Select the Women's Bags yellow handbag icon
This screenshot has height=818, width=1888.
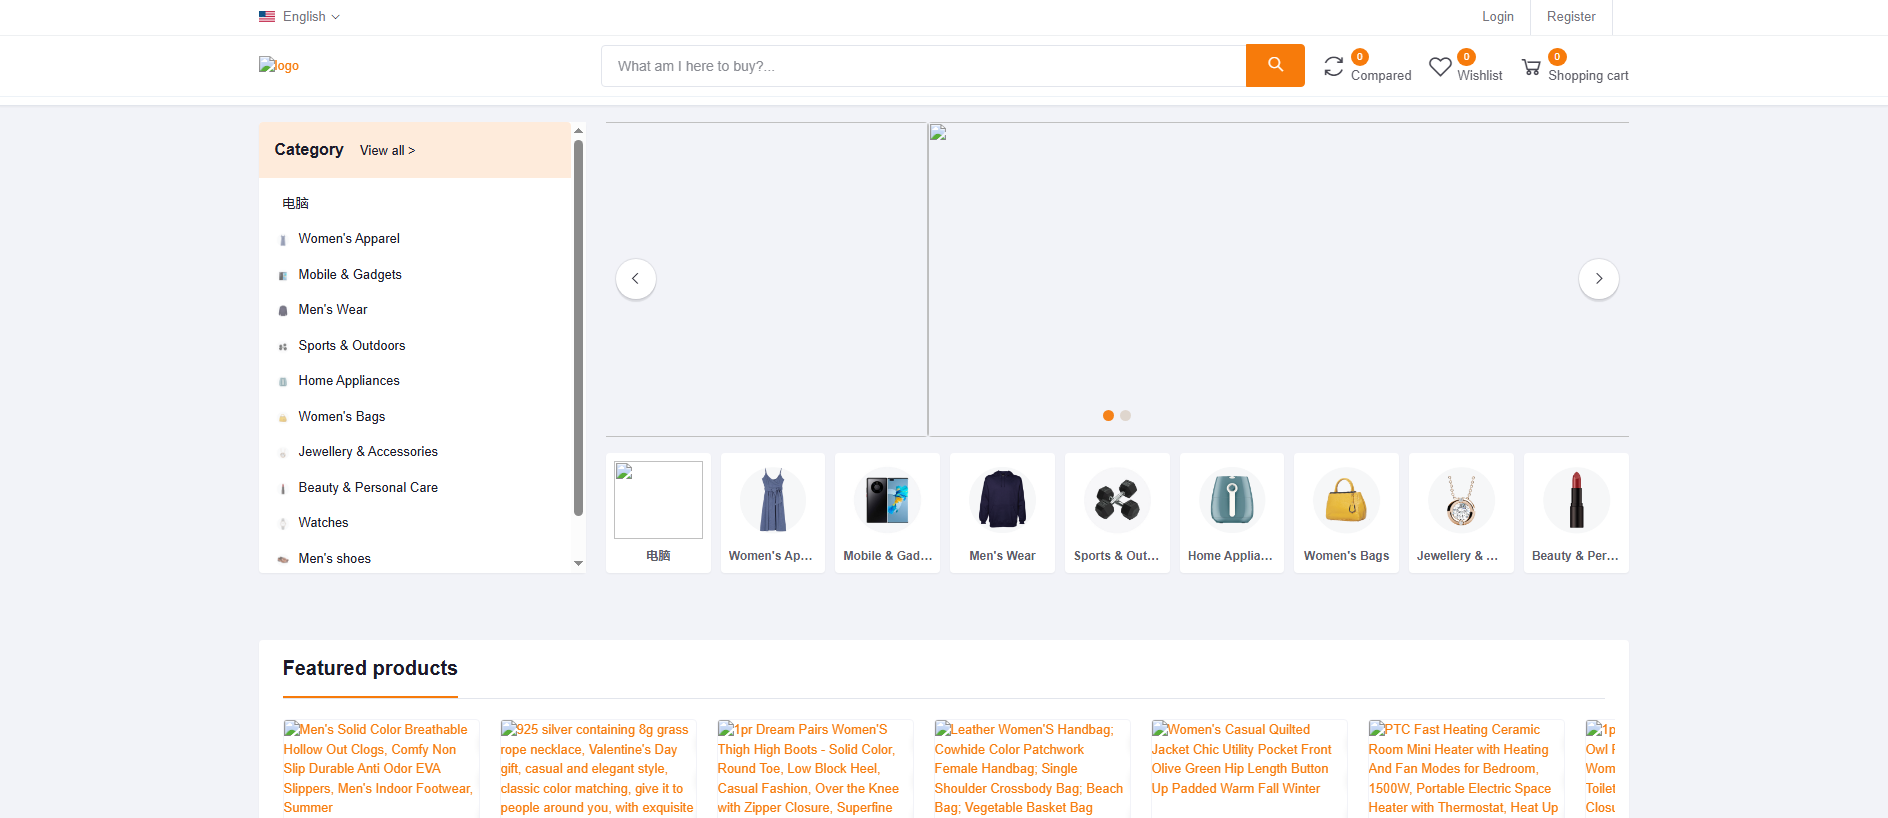pos(1346,500)
